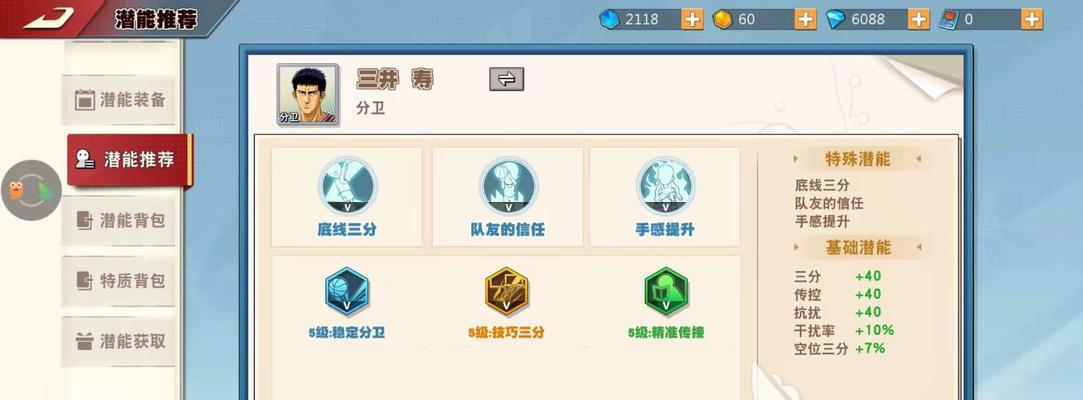Screen dimensions: 1083x400
Task: Select the highlighted 潜能推荐 tab
Action: (130, 160)
